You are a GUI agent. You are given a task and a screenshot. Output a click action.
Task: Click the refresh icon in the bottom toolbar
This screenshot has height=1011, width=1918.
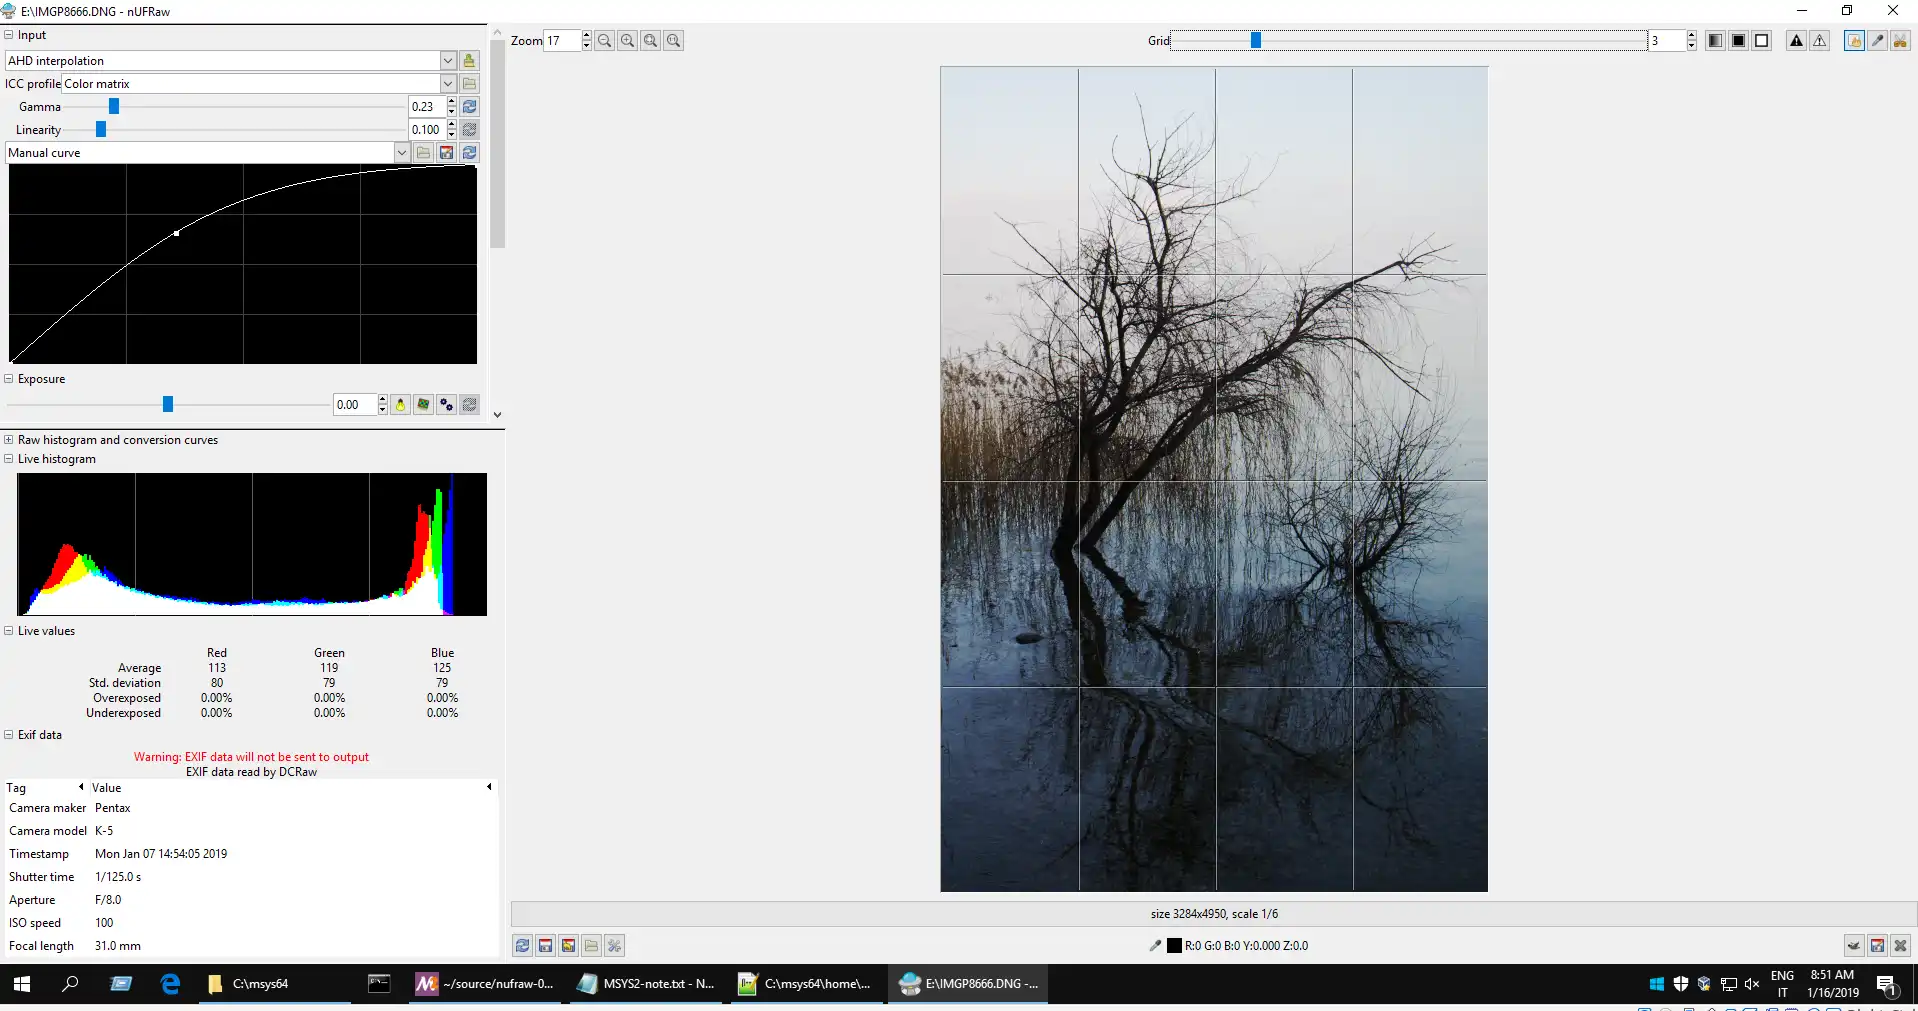(x=522, y=946)
